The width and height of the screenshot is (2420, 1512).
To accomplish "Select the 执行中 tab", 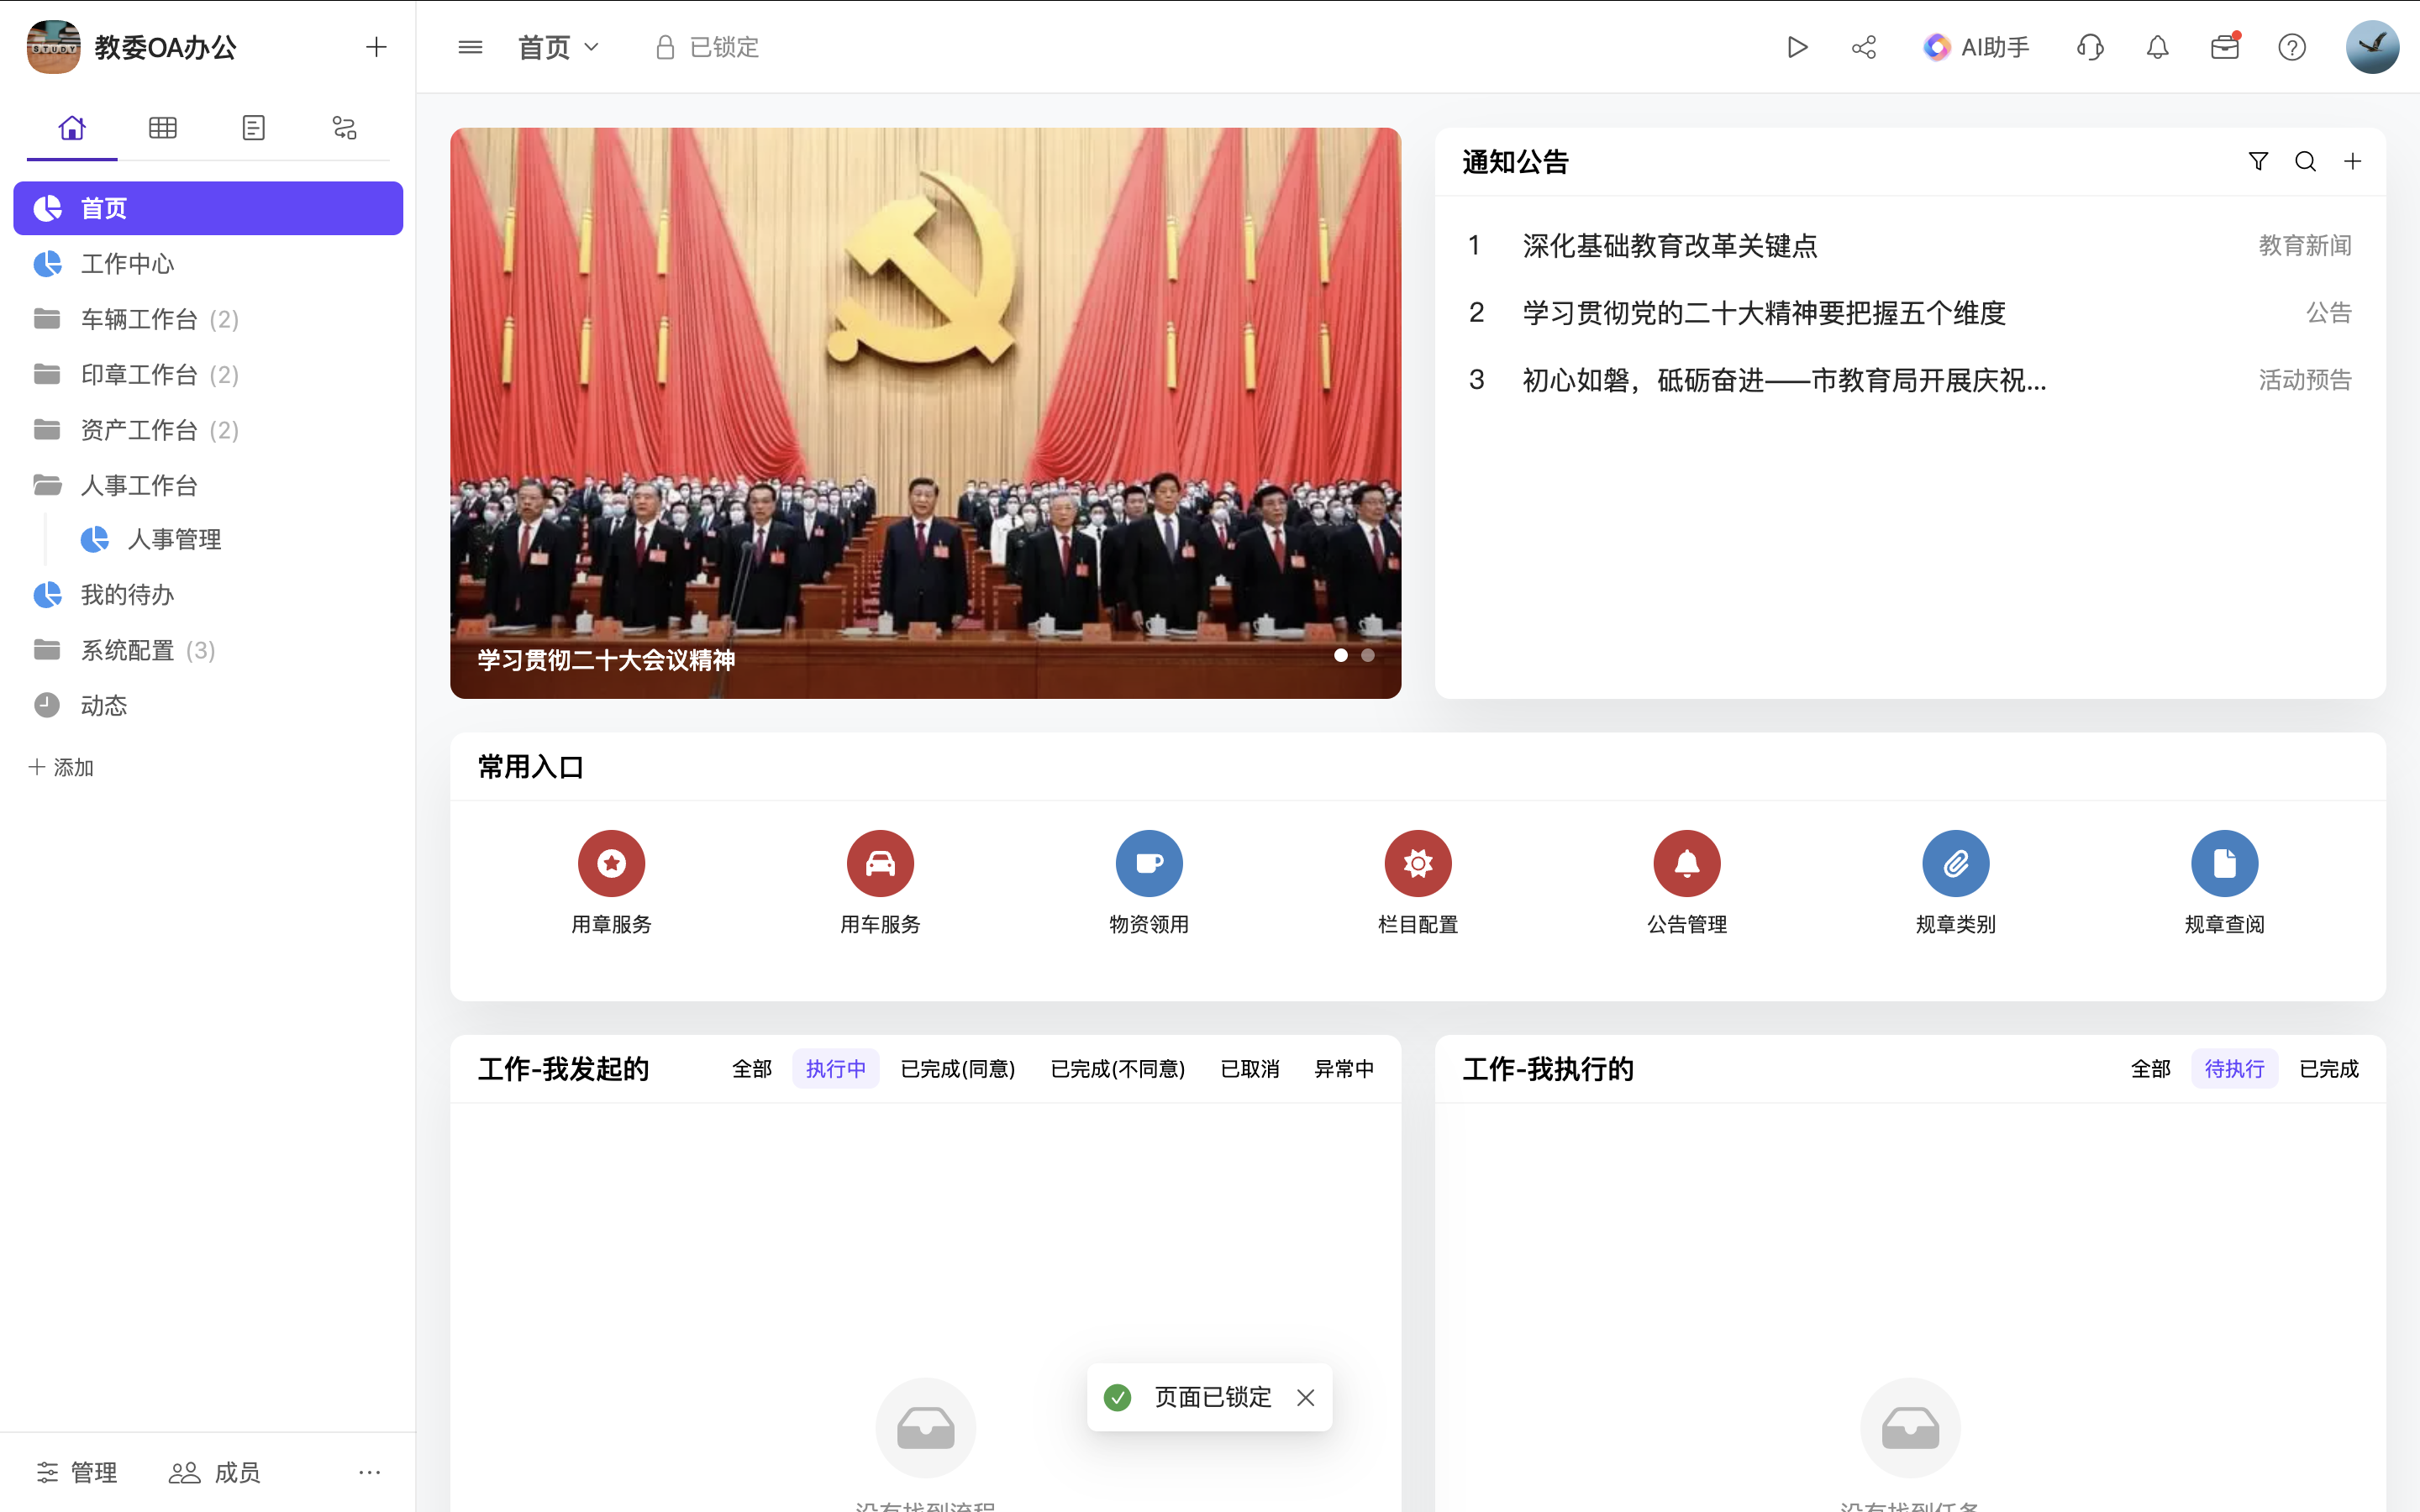I will pyautogui.click(x=836, y=1069).
